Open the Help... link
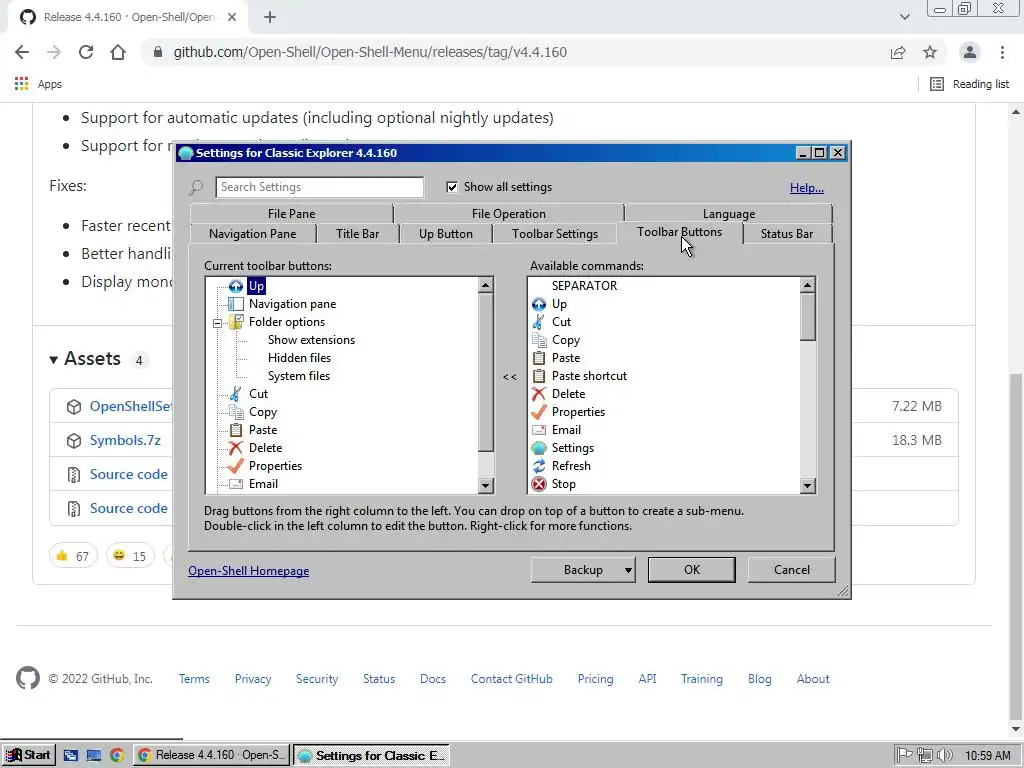The height and width of the screenshot is (768, 1024). [x=807, y=188]
